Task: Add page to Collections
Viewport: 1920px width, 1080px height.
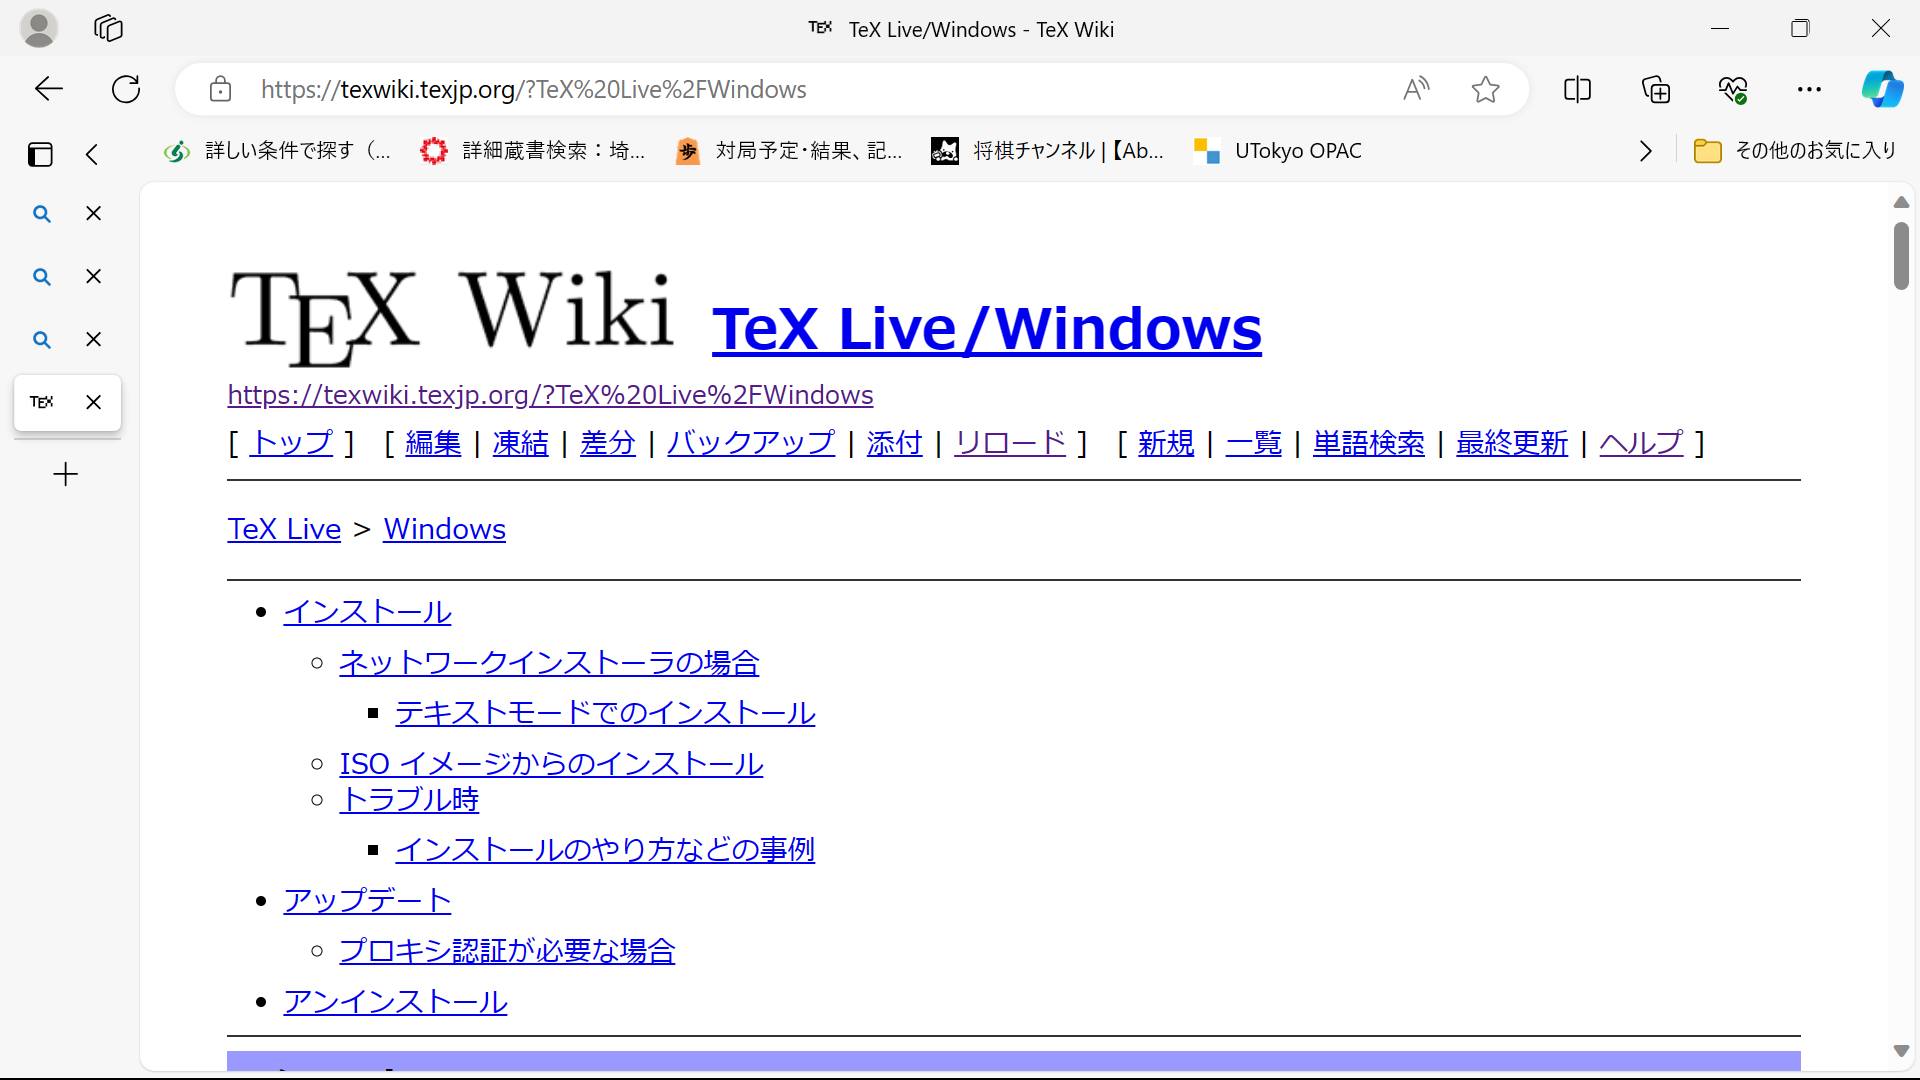Action: pos(1655,89)
